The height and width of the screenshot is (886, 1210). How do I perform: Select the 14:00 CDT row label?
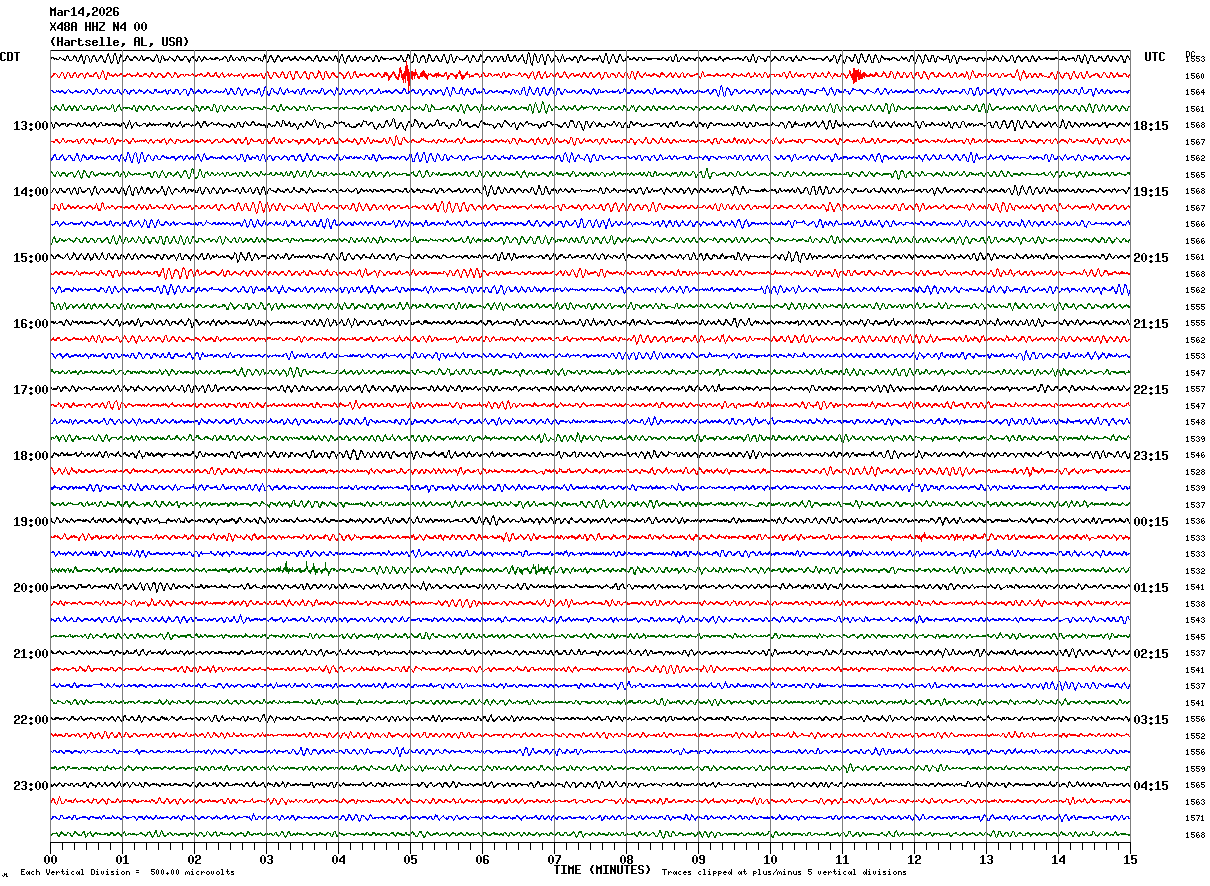[x=31, y=192]
